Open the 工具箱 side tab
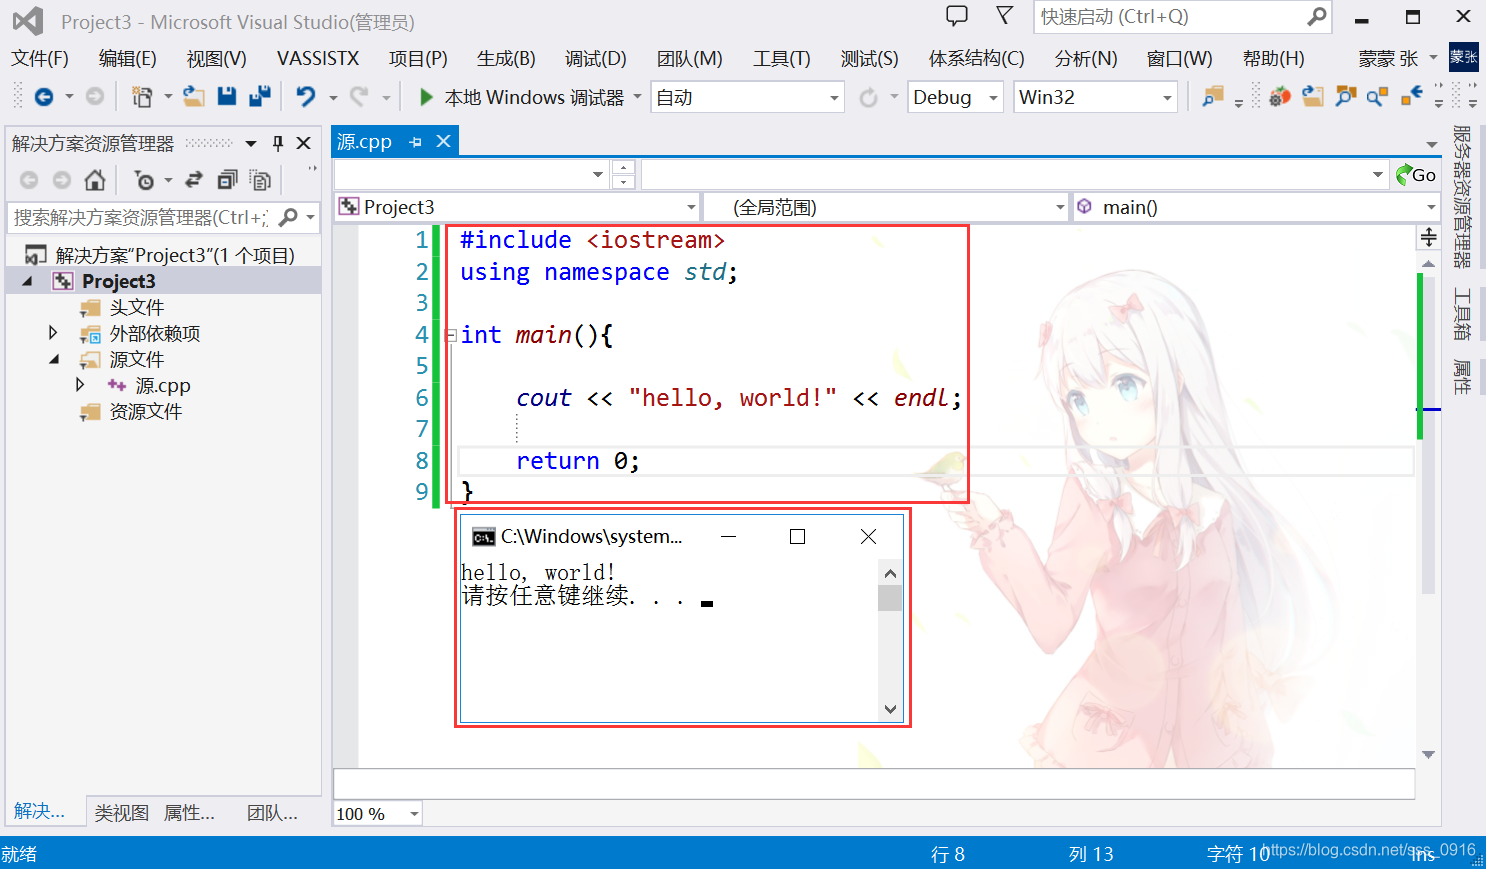Viewport: 1486px width, 869px height. 1463,315
